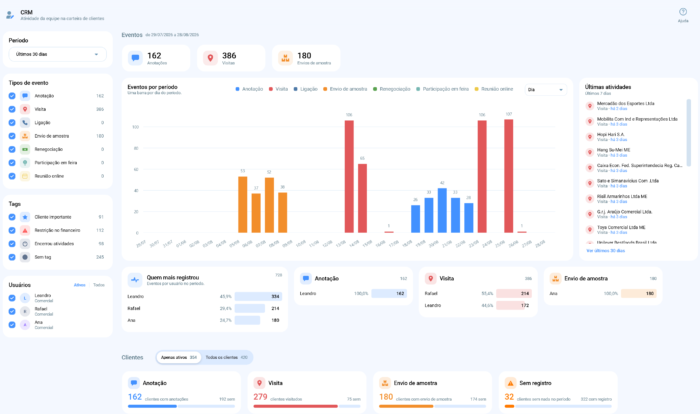Click the CRM logo icon in header
The height and width of the screenshot is (414, 700).
(x=10, y=15)
